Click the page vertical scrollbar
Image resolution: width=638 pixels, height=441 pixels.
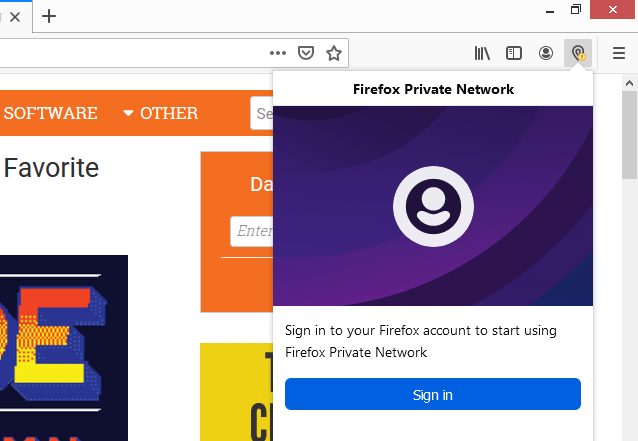click(x=630, y=250)
